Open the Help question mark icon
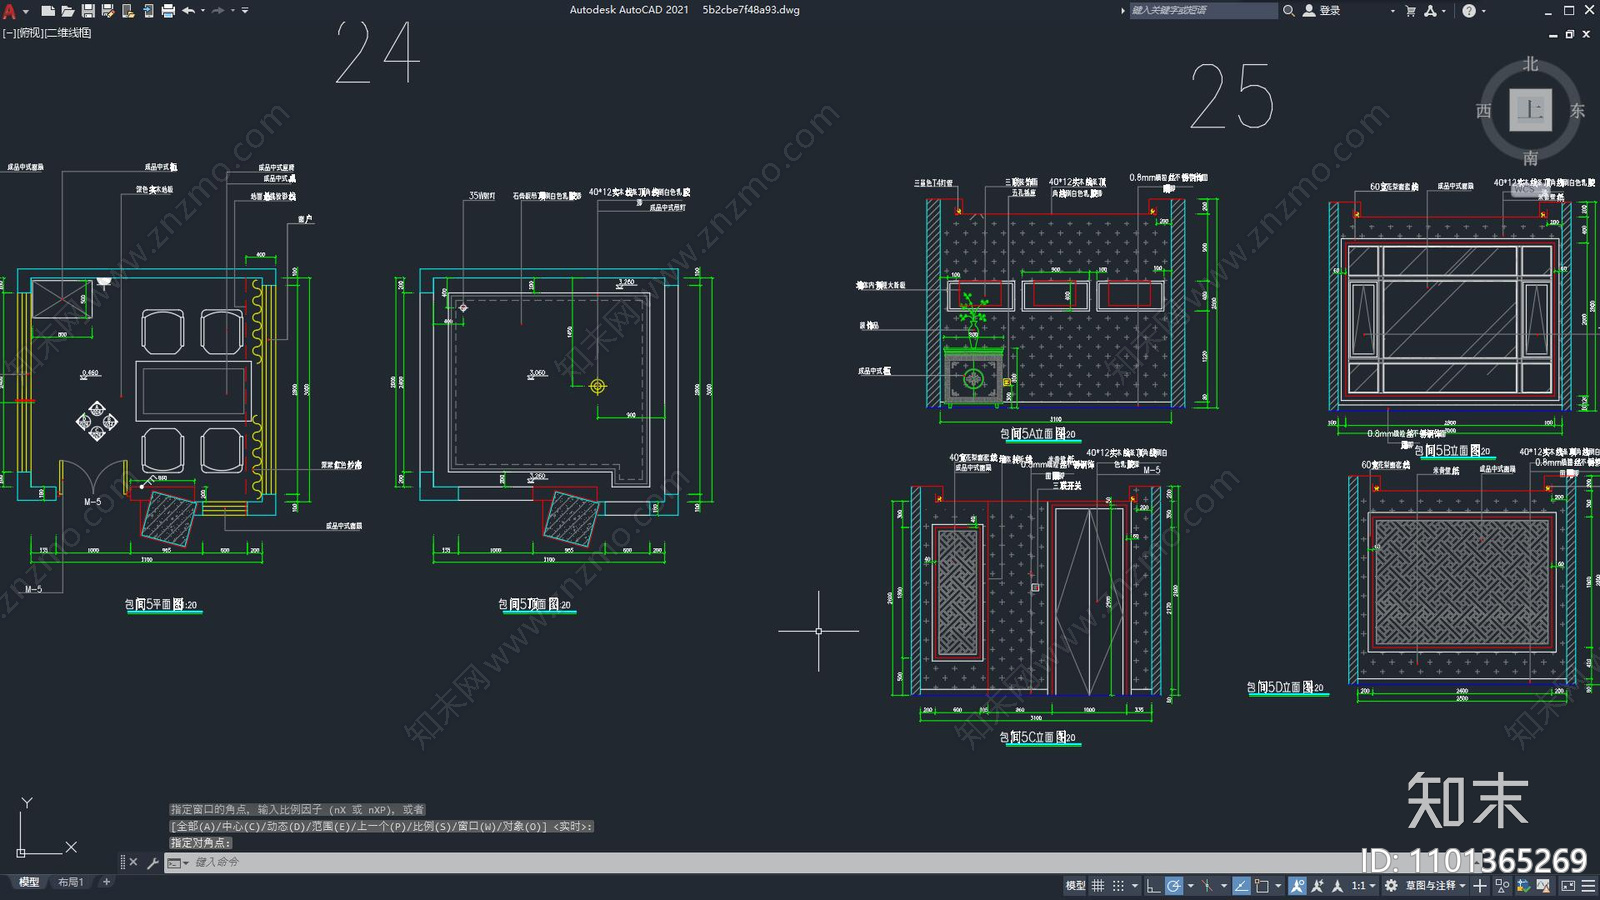 1469,11
